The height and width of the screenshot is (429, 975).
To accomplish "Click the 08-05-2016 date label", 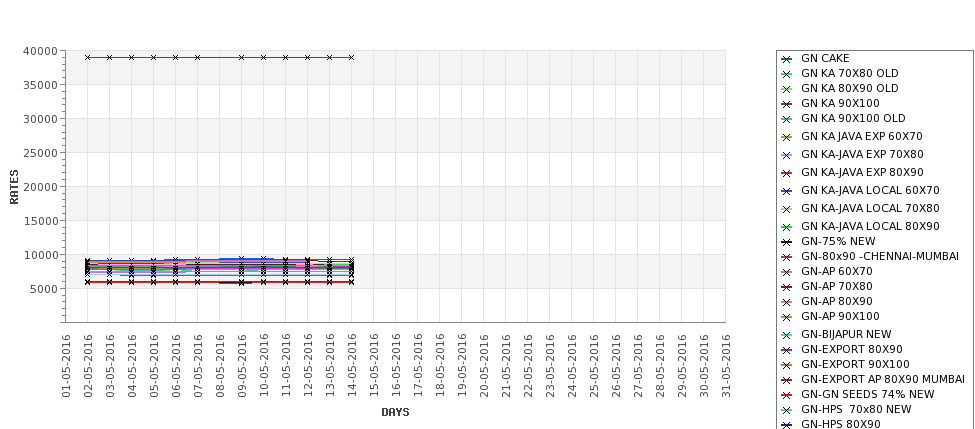I will click(220, 366).
